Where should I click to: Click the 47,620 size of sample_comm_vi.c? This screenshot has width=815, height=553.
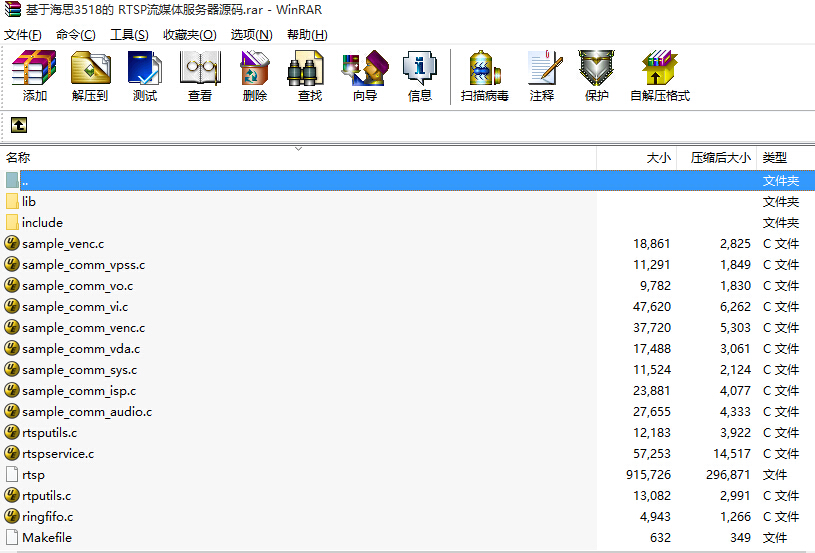click(652, 307)
